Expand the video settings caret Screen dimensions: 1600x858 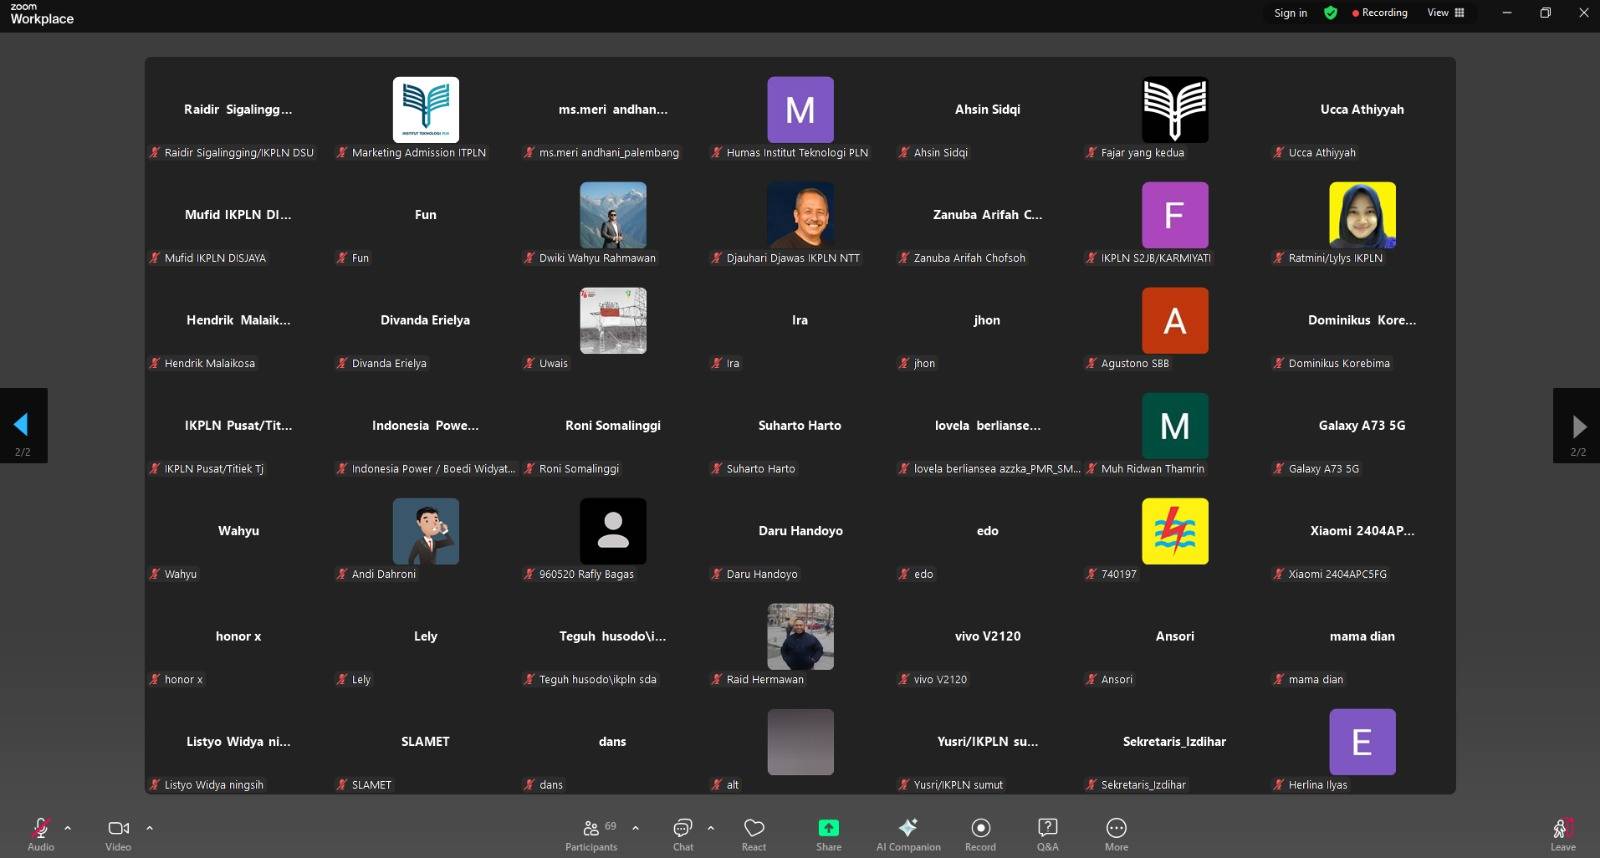[x=149, y=828]
